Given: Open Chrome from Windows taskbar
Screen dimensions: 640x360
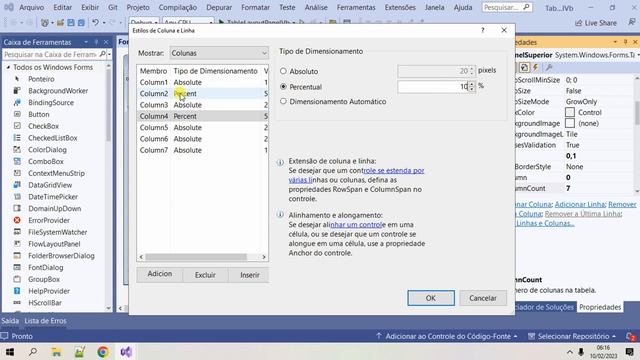Looking at the screenshot, I should 103,352.
